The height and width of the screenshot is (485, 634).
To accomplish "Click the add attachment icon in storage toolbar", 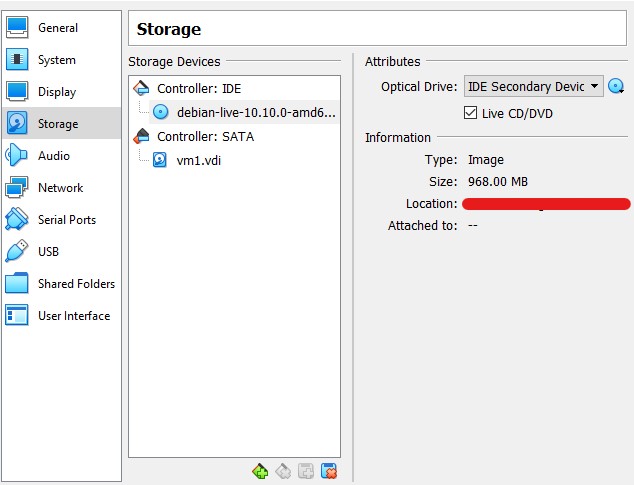I will point(306,471).
